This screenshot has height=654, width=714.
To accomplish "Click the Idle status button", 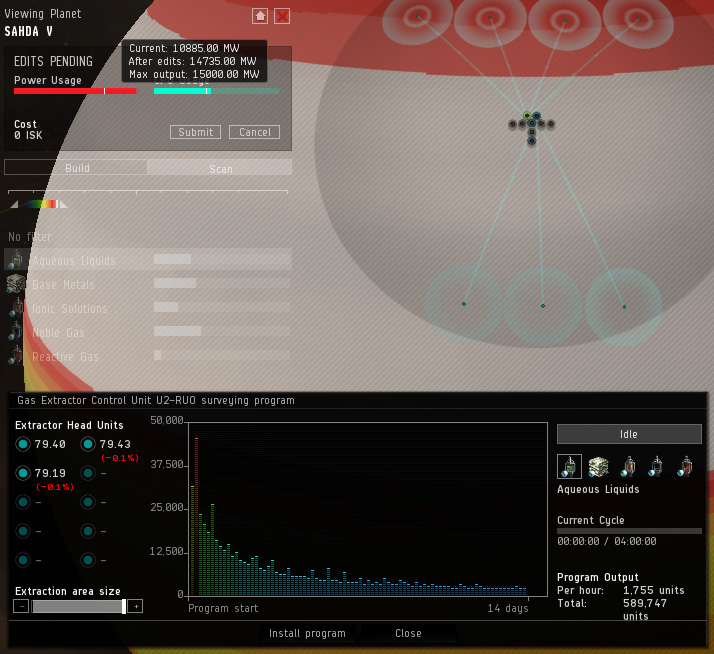I will pyautogui.click(x=629, y=434).
